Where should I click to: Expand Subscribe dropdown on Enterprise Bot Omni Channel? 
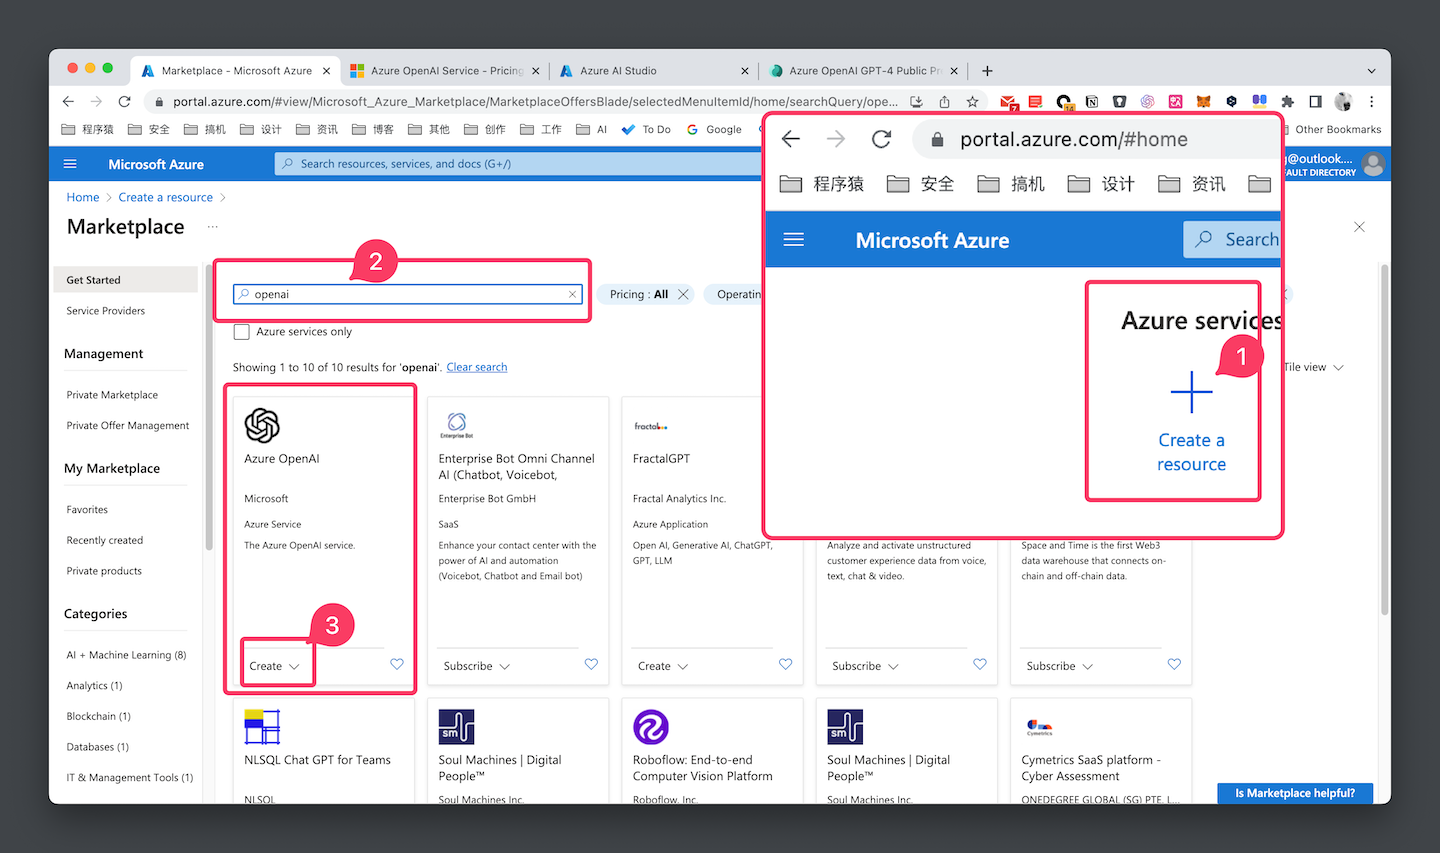click(477, 666)
